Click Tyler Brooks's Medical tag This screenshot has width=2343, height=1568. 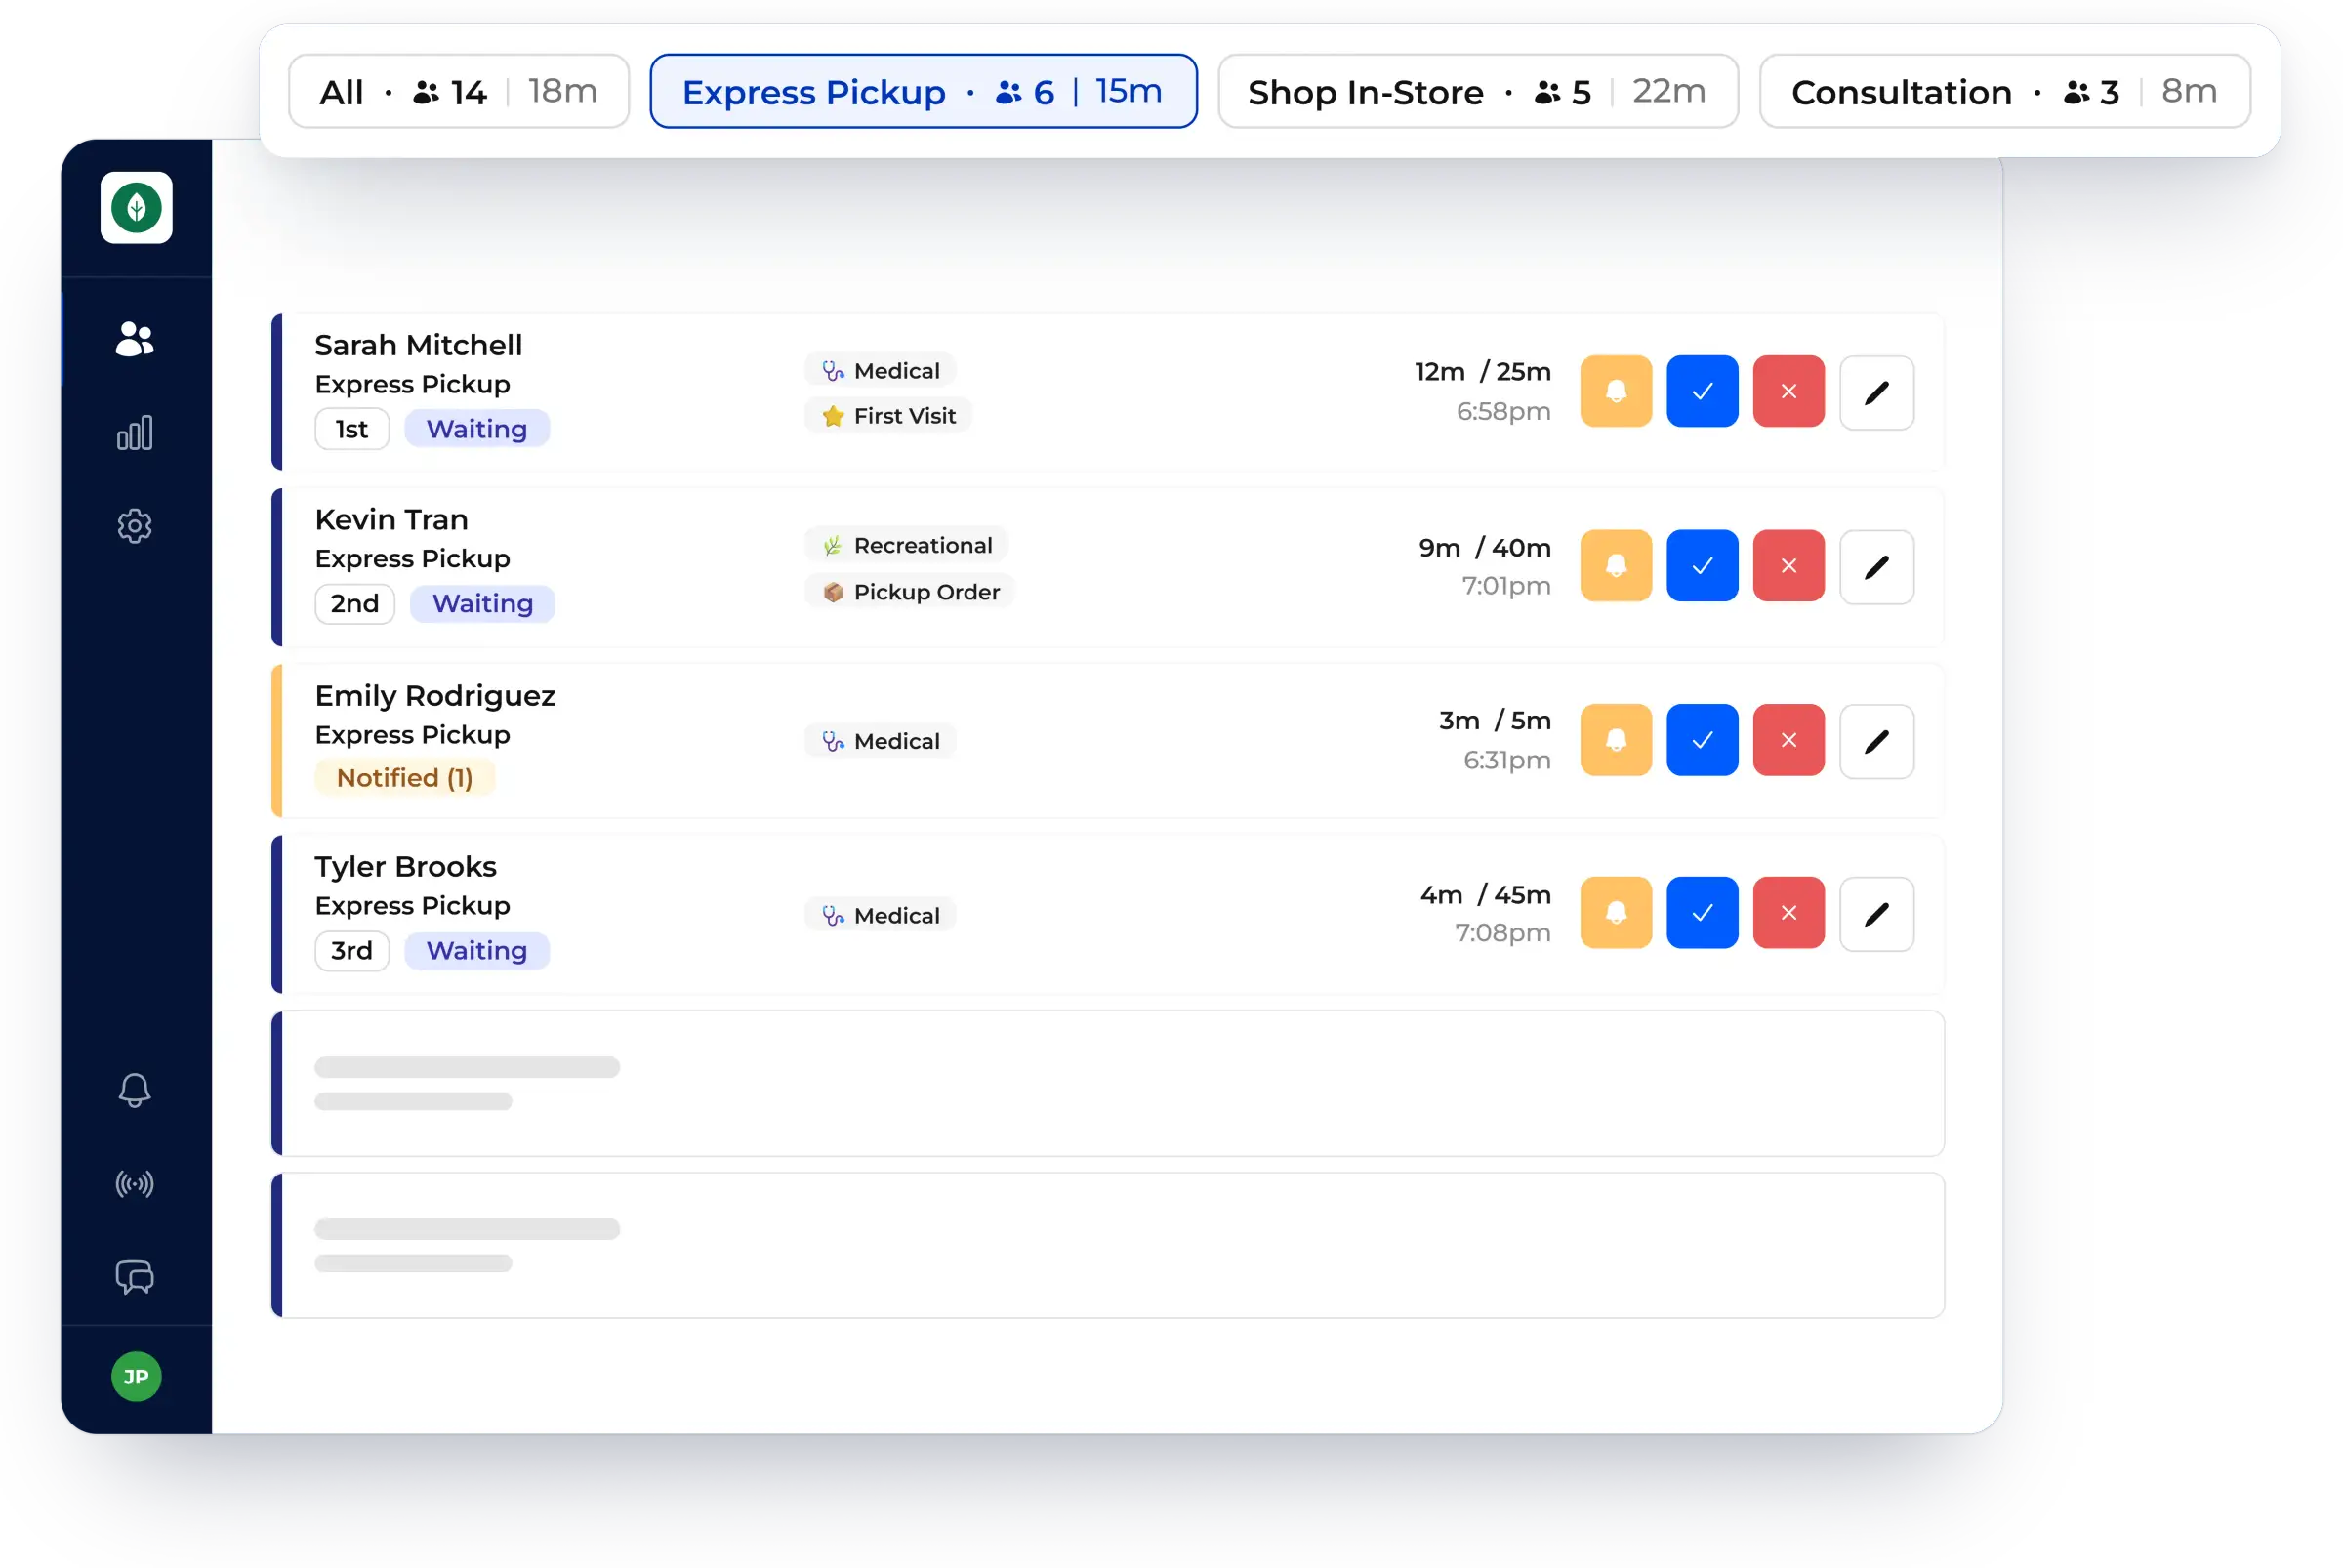pos(880,915)
